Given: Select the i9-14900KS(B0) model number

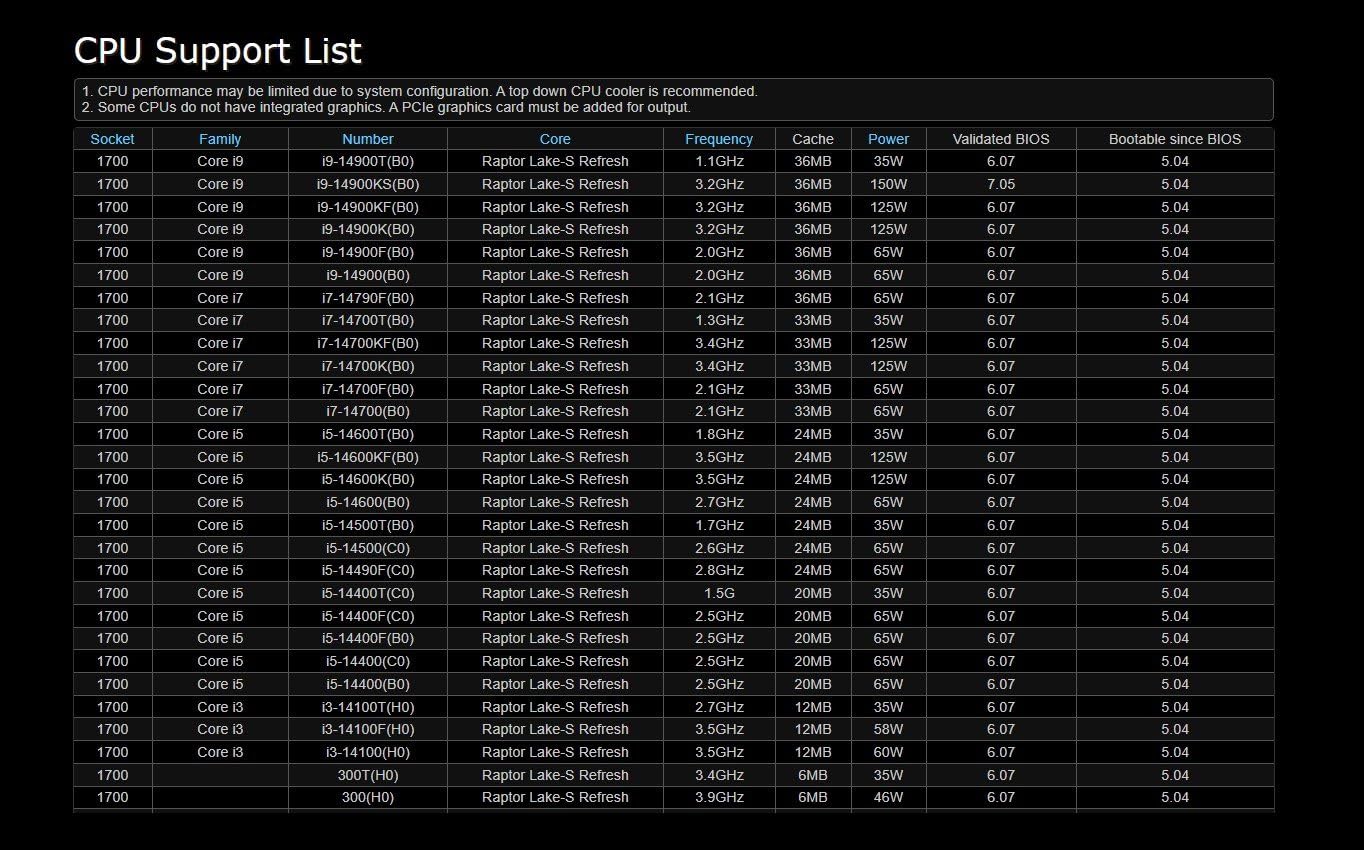Looking at the screenshot, I should click(368, 184).
